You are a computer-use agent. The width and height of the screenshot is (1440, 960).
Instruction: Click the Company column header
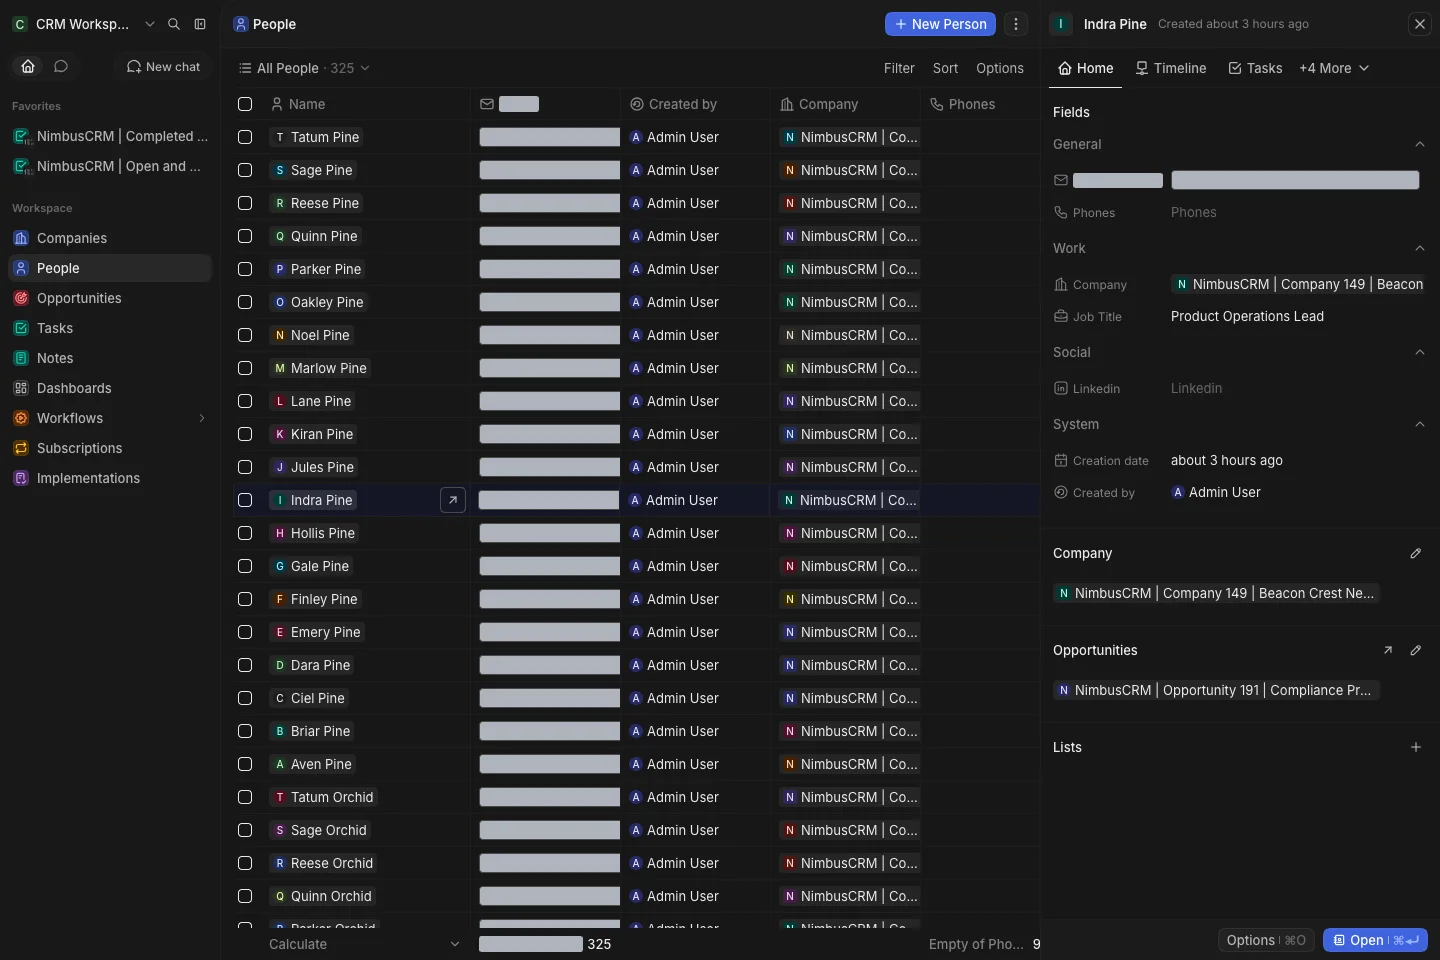point(845,104)
